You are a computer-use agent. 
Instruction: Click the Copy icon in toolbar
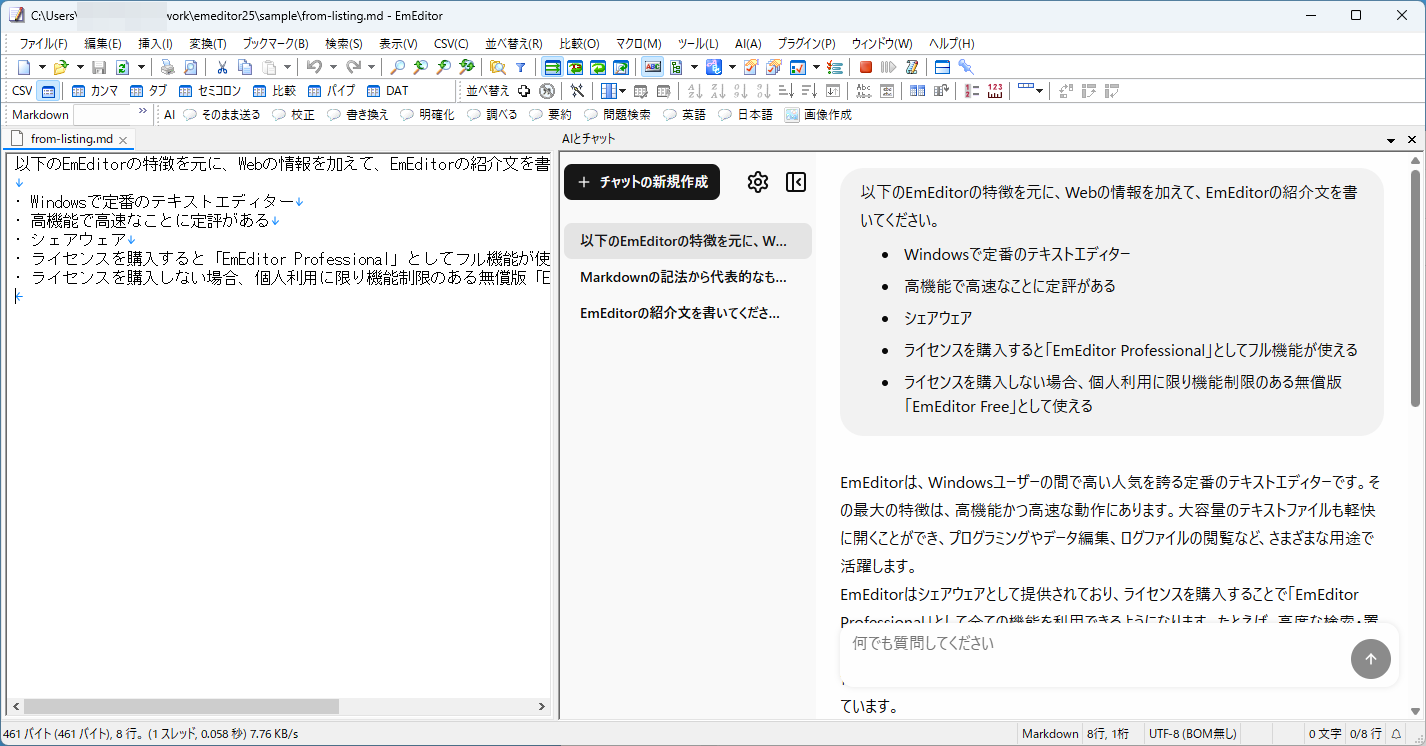[245, 67]
